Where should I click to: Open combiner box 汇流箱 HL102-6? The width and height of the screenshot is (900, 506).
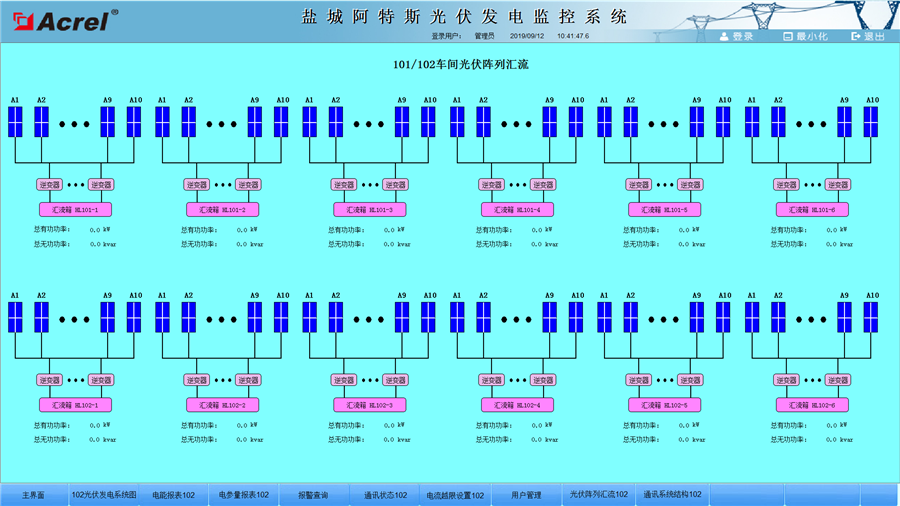point(812,404)
